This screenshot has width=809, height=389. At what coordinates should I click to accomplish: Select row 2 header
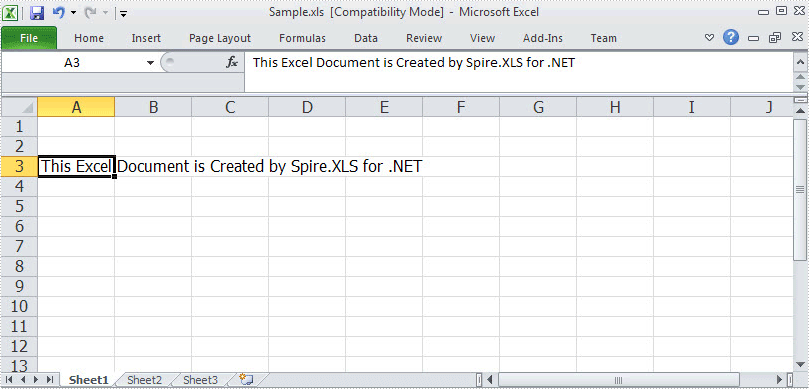tap(20, 147)
